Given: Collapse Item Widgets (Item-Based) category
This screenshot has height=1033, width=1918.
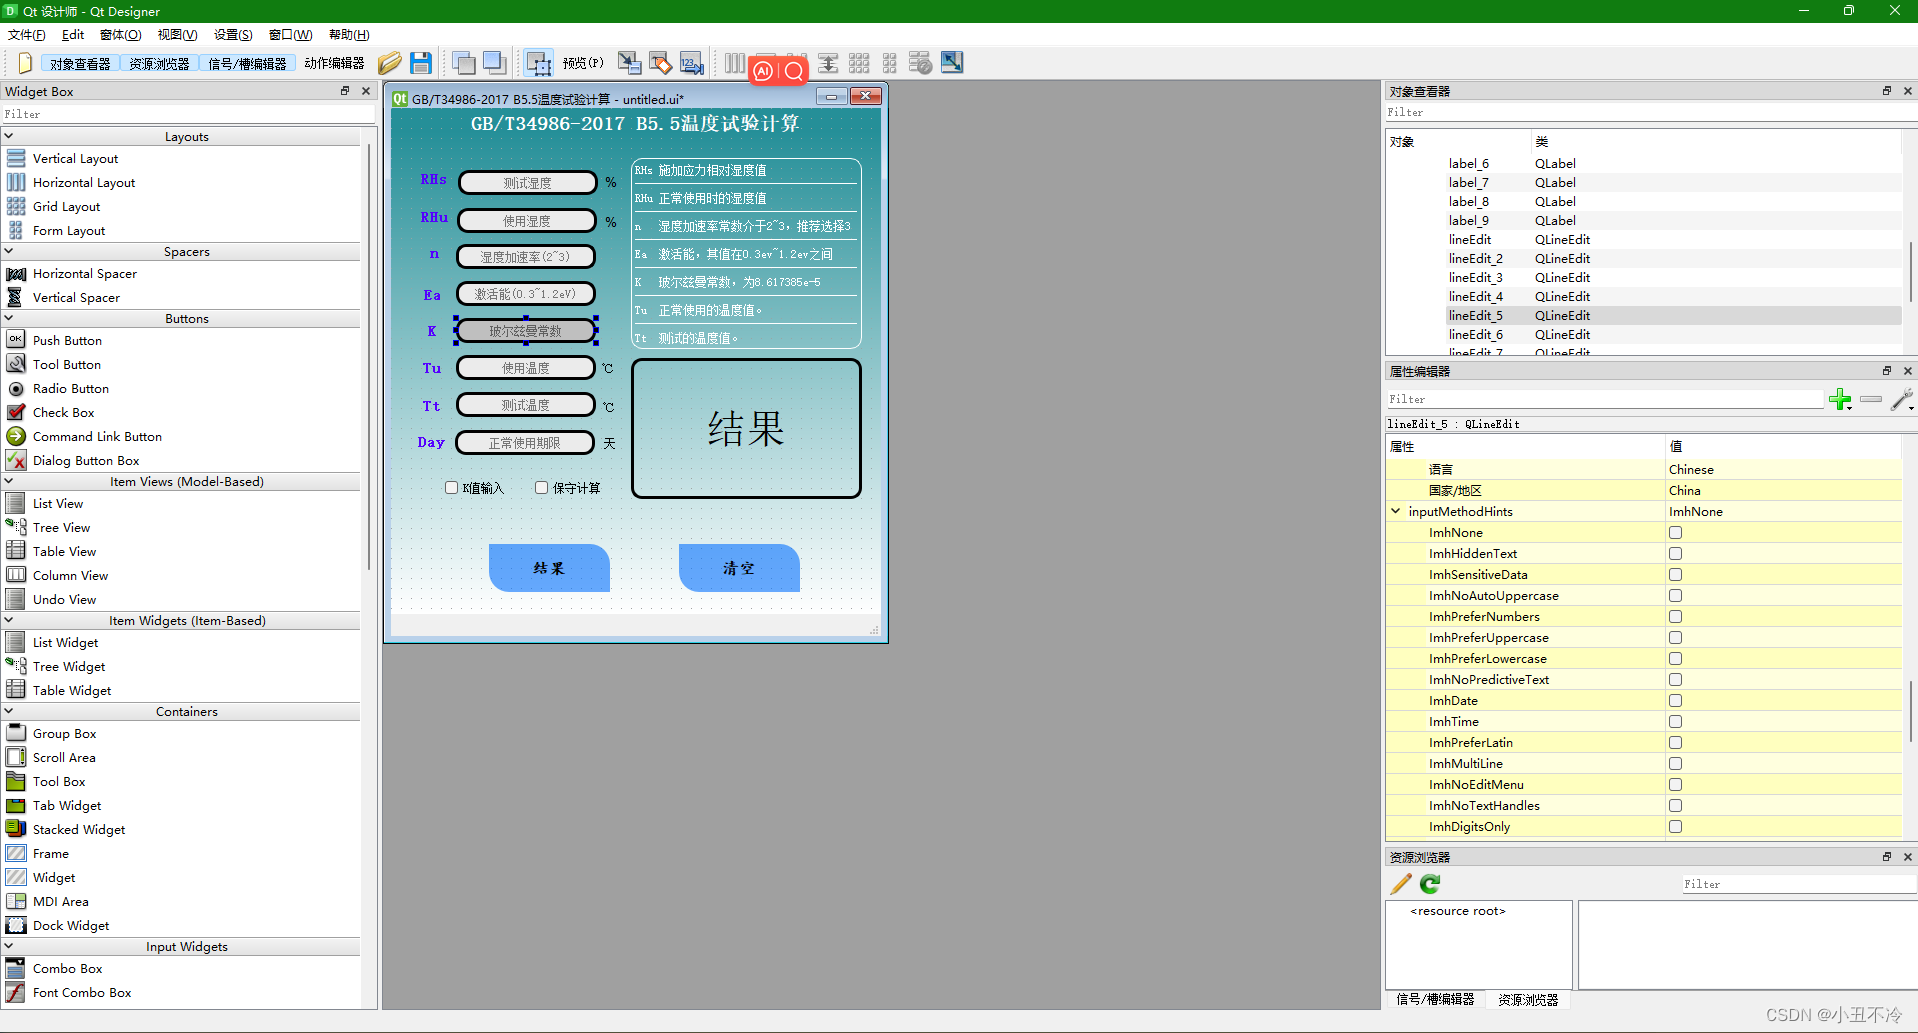Looking at the screenshot, I should tap(9, 620).
